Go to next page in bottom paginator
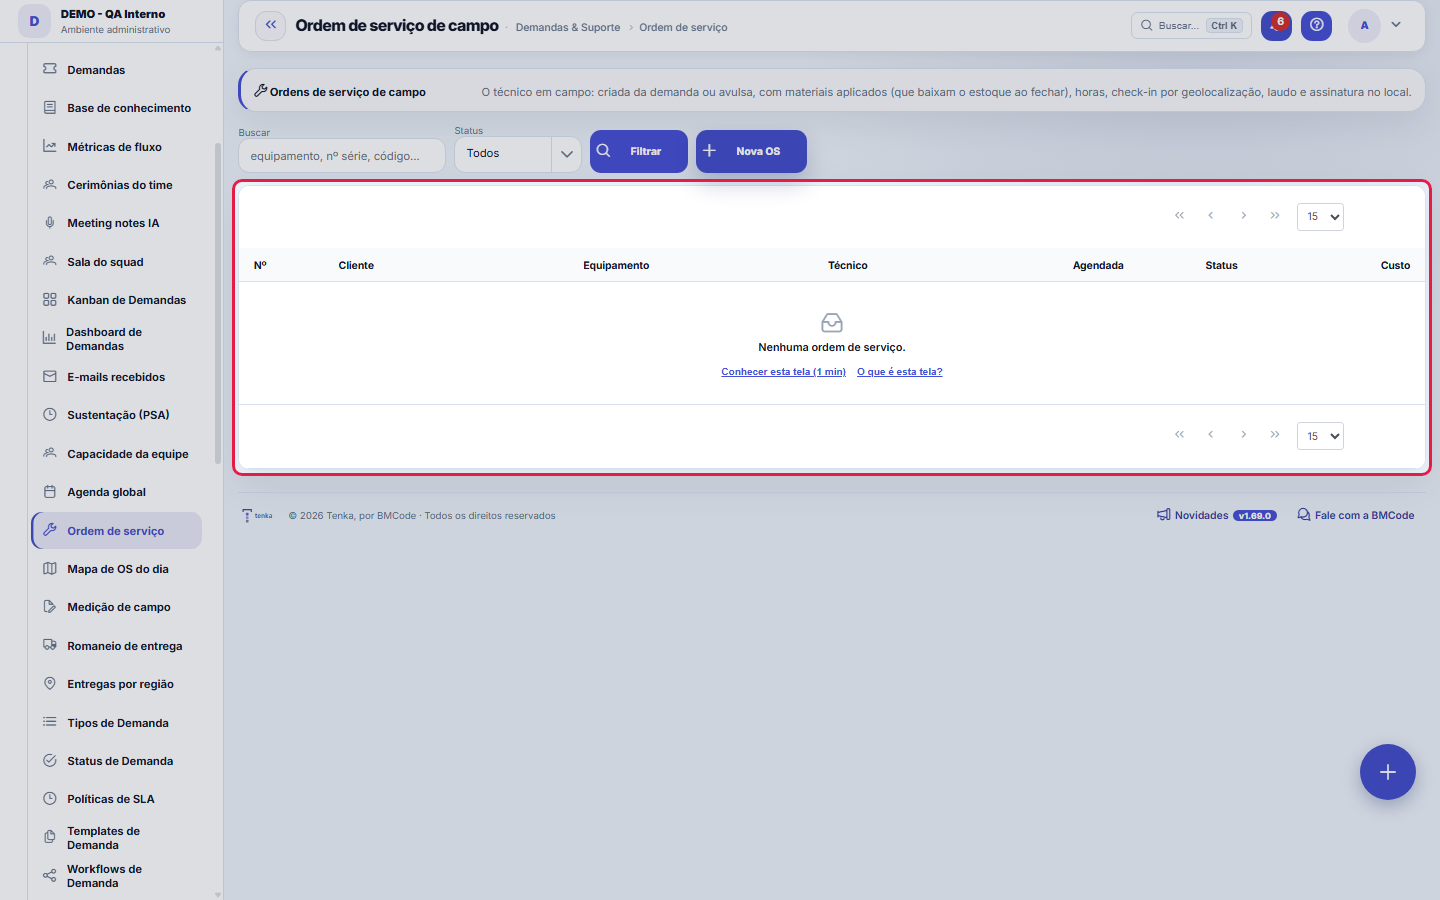The height and width of the screenshot is (900, 1440). (1243, 435)
